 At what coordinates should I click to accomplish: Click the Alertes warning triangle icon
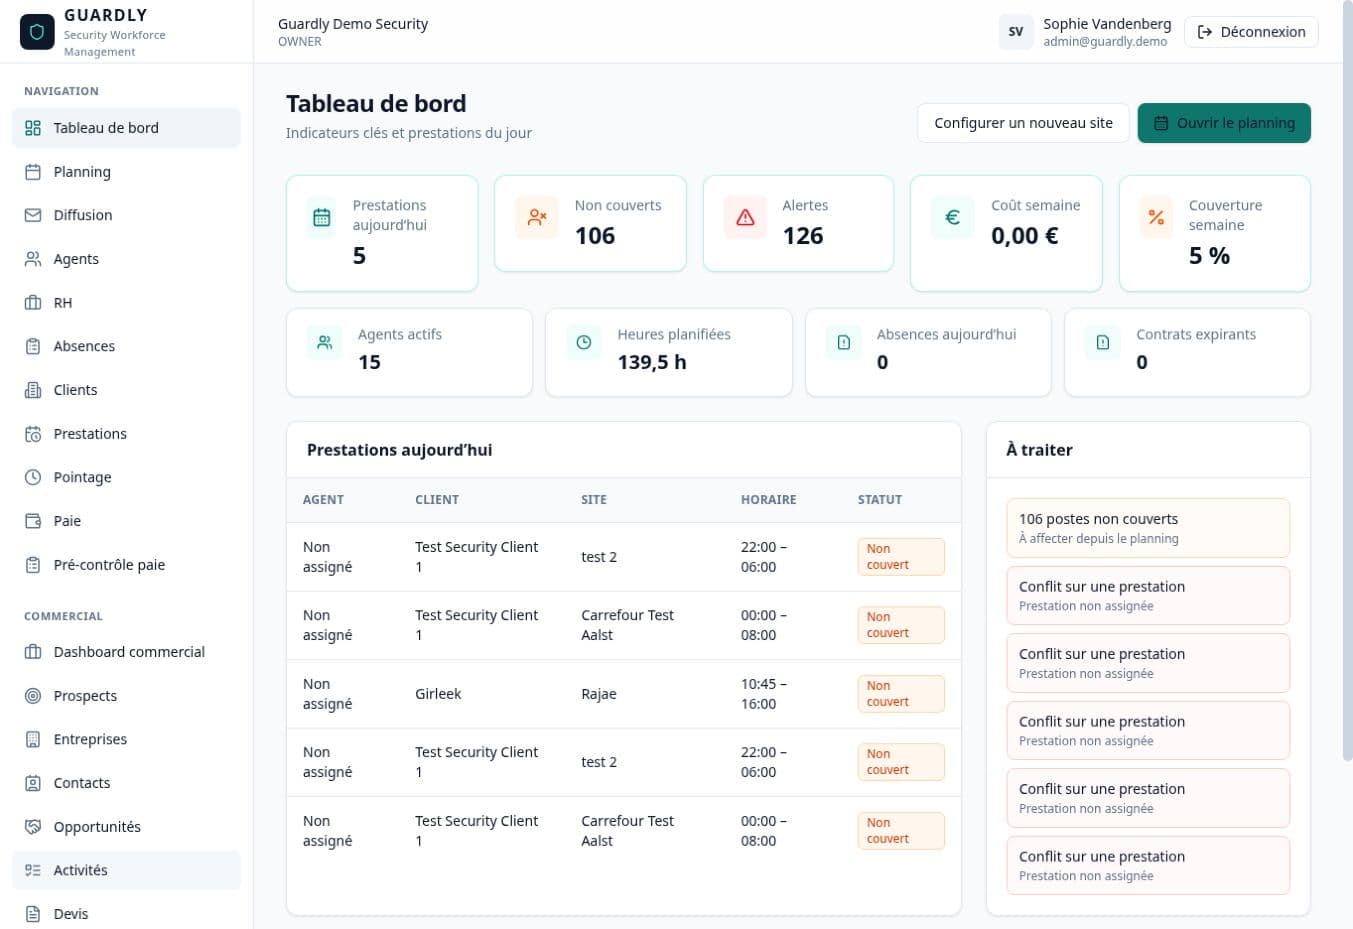point(745,217)
